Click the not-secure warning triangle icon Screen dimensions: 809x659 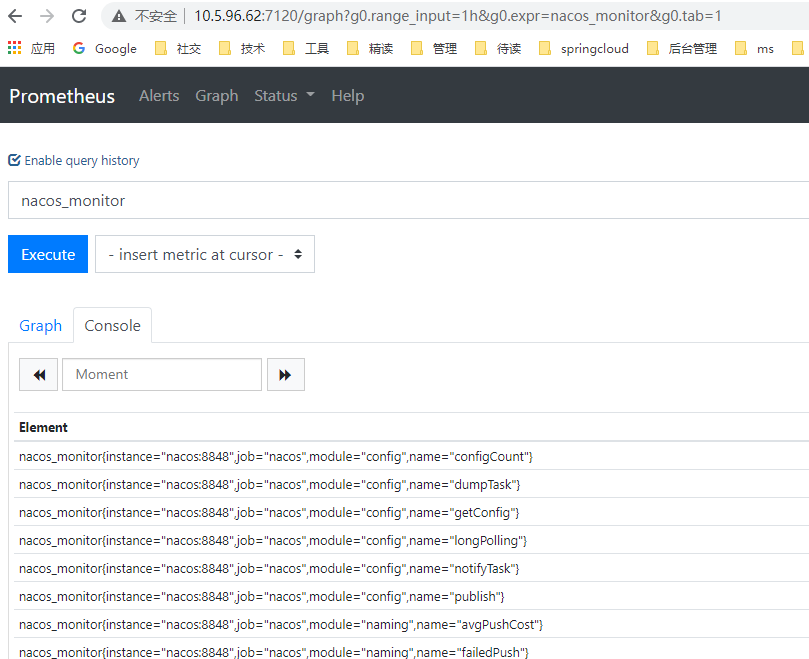[x=119, y=17]
